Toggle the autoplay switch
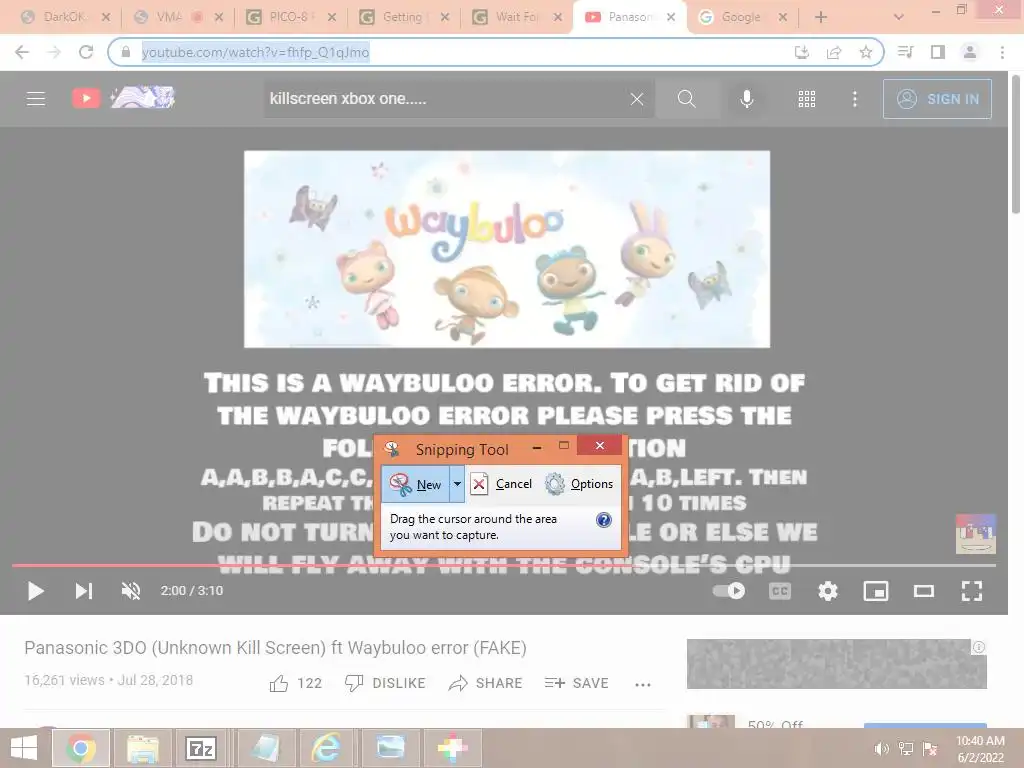This screenshot has height=768, width=1024. coord(729,591)
